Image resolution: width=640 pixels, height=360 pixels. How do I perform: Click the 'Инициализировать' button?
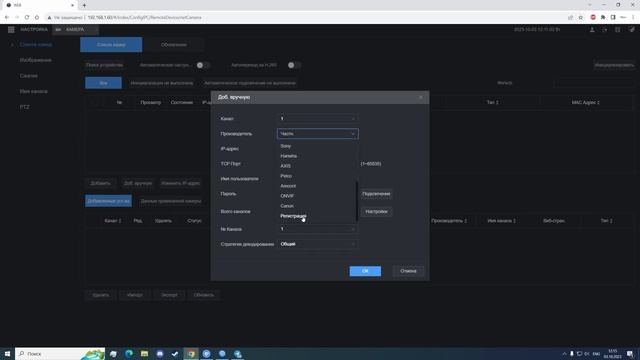coord(614,65)
